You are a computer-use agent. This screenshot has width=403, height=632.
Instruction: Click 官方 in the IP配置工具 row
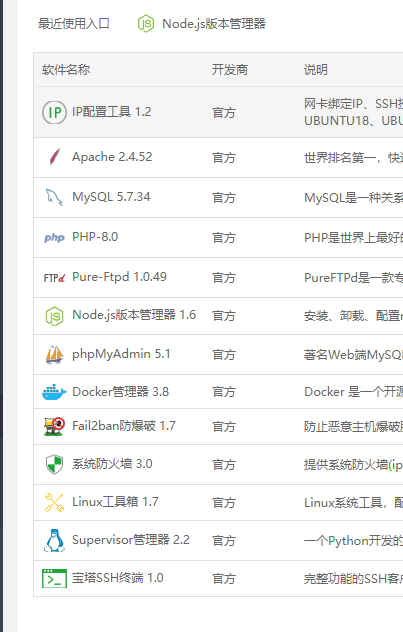click(x=224, y=113)
